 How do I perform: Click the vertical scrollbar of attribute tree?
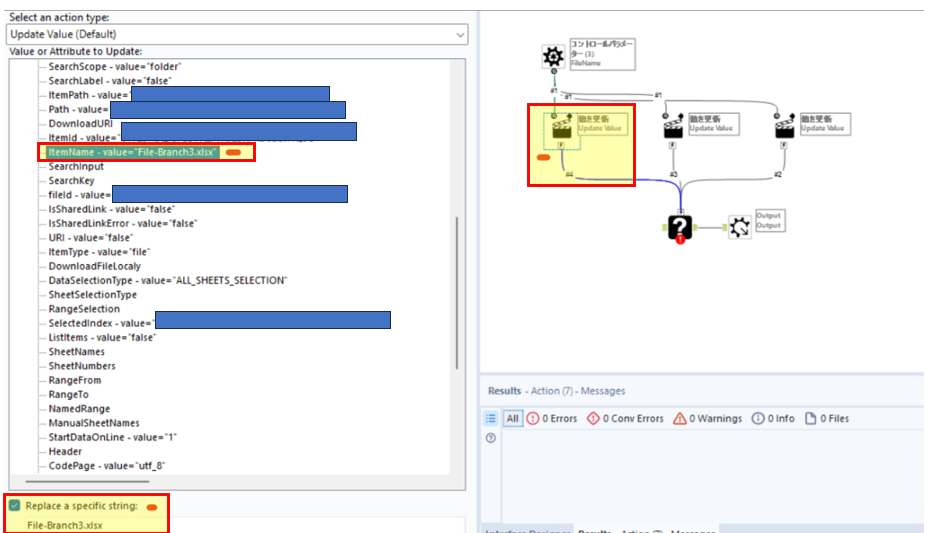coord(457,292)
